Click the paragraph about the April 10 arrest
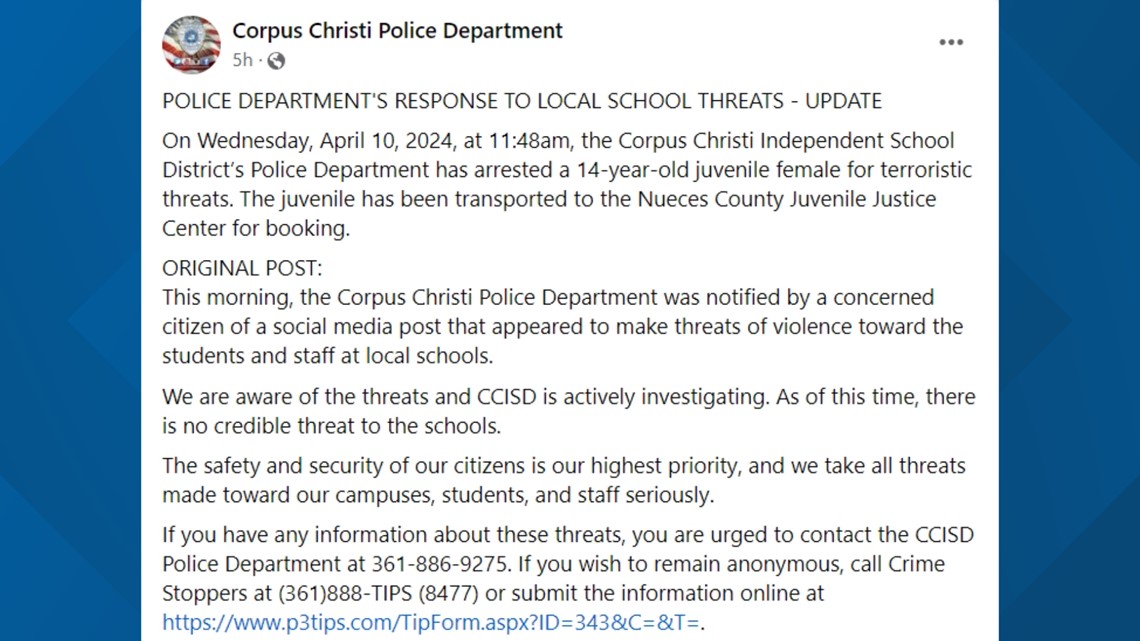1140x641 pixels. 560,184
